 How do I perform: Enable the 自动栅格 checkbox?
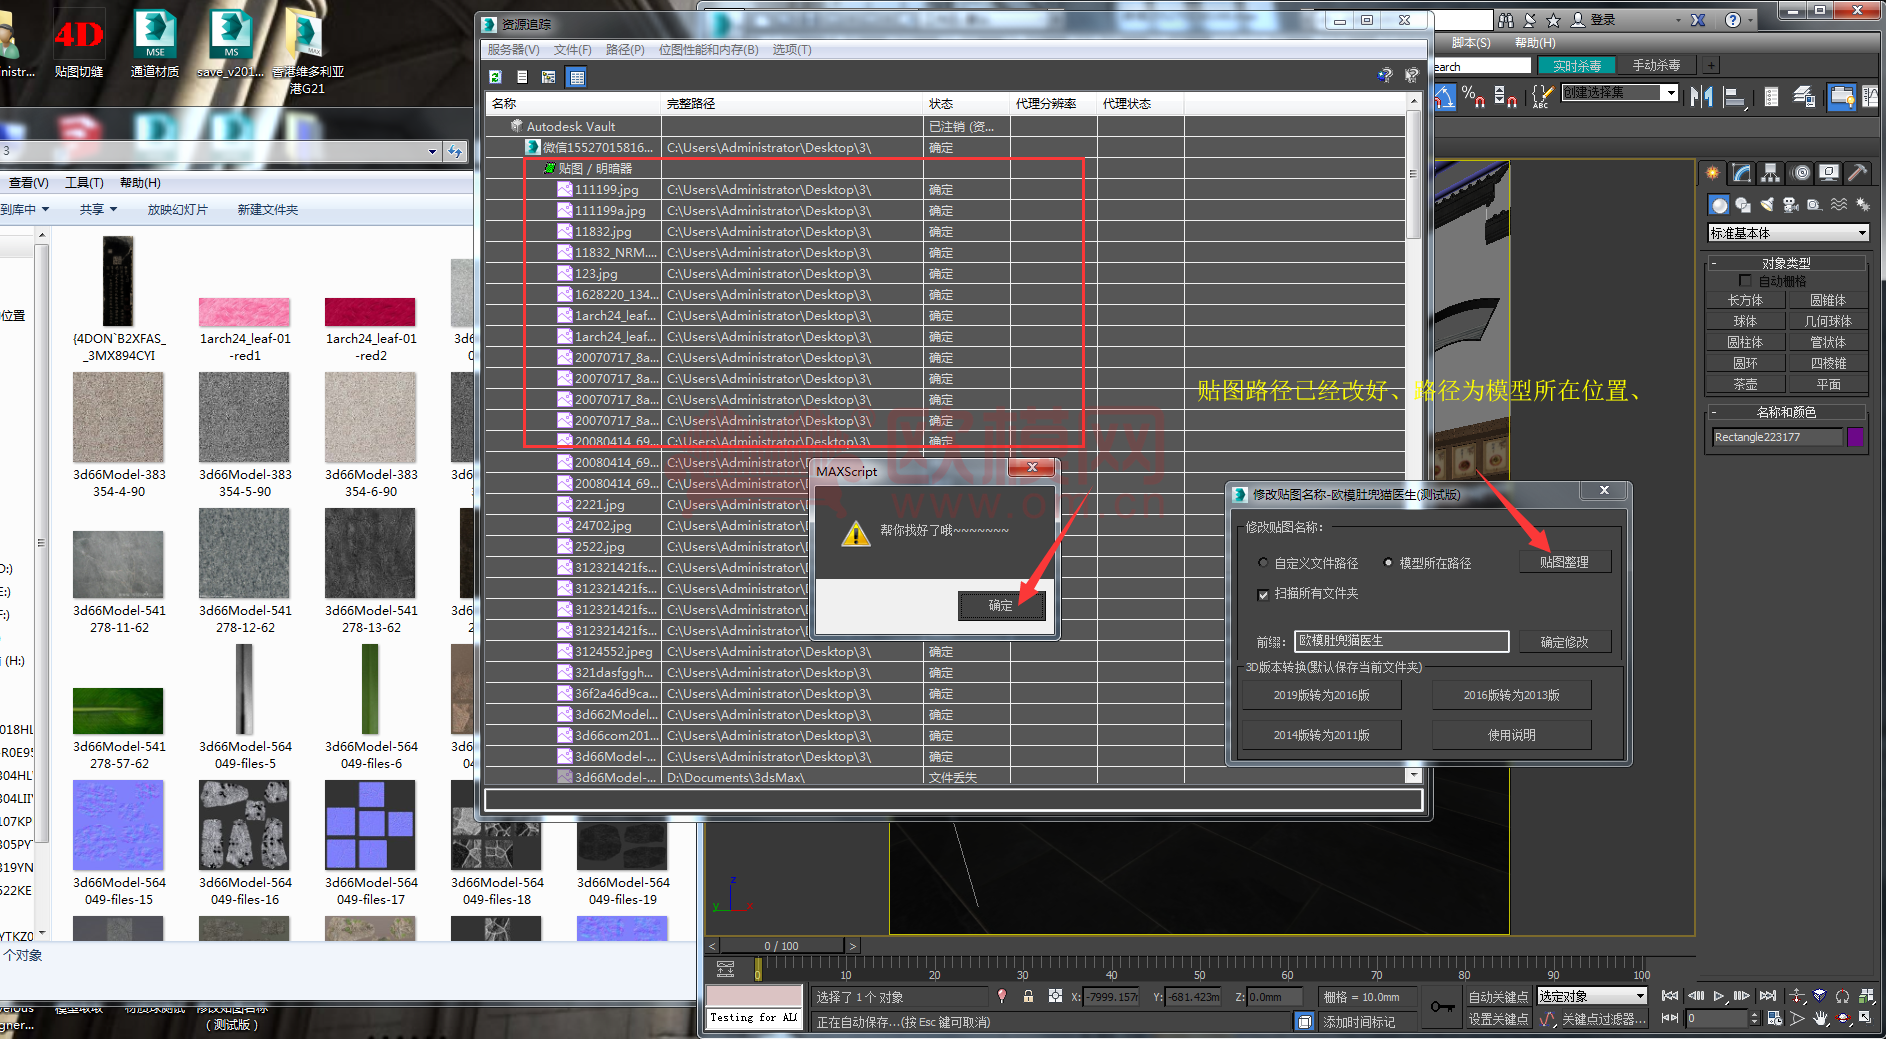pyautogui.click(x=1746, y=281)
